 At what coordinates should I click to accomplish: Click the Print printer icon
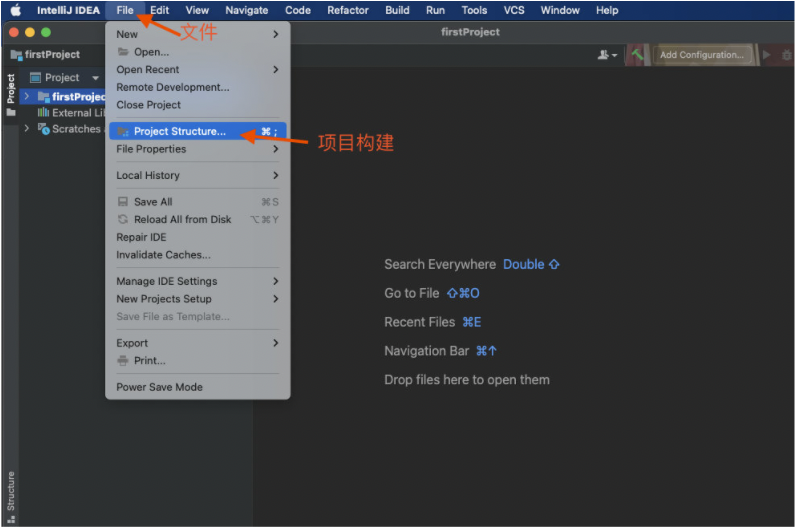(123, 360)
